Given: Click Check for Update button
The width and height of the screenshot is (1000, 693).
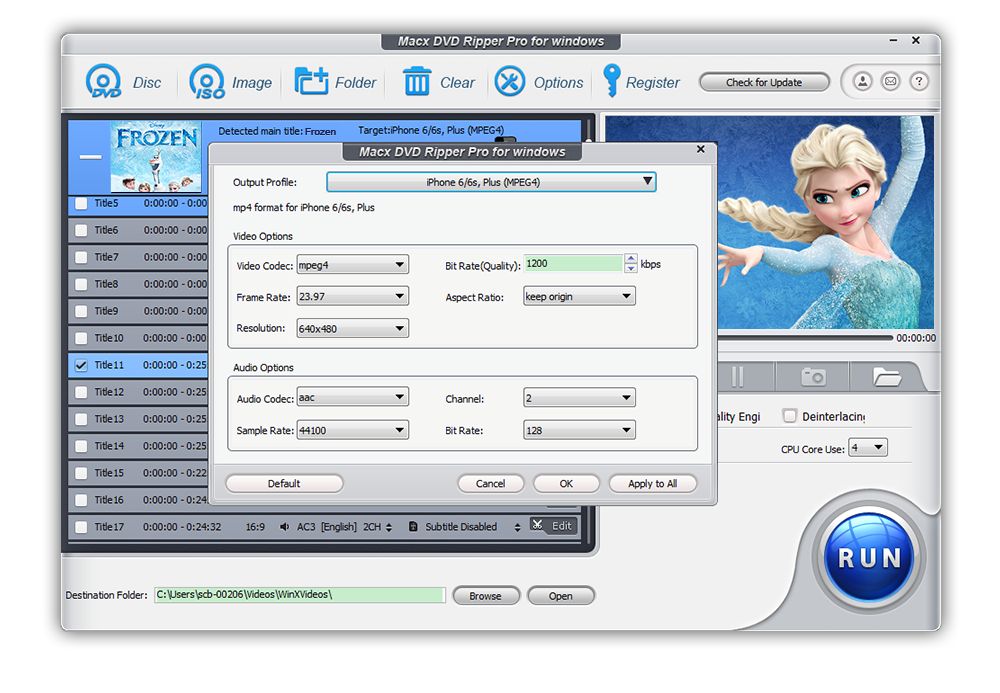Looking at the screenshot, I should pyautogui.click(x=764, y=82).
